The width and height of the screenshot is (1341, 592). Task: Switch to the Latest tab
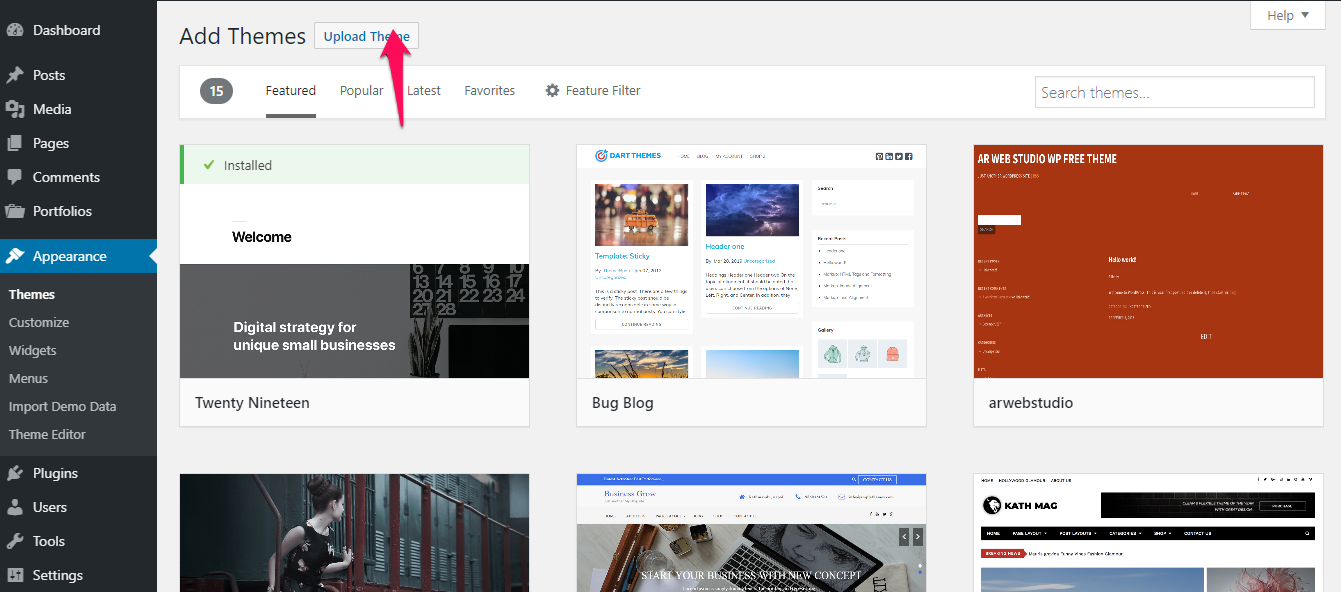point(424,90)
